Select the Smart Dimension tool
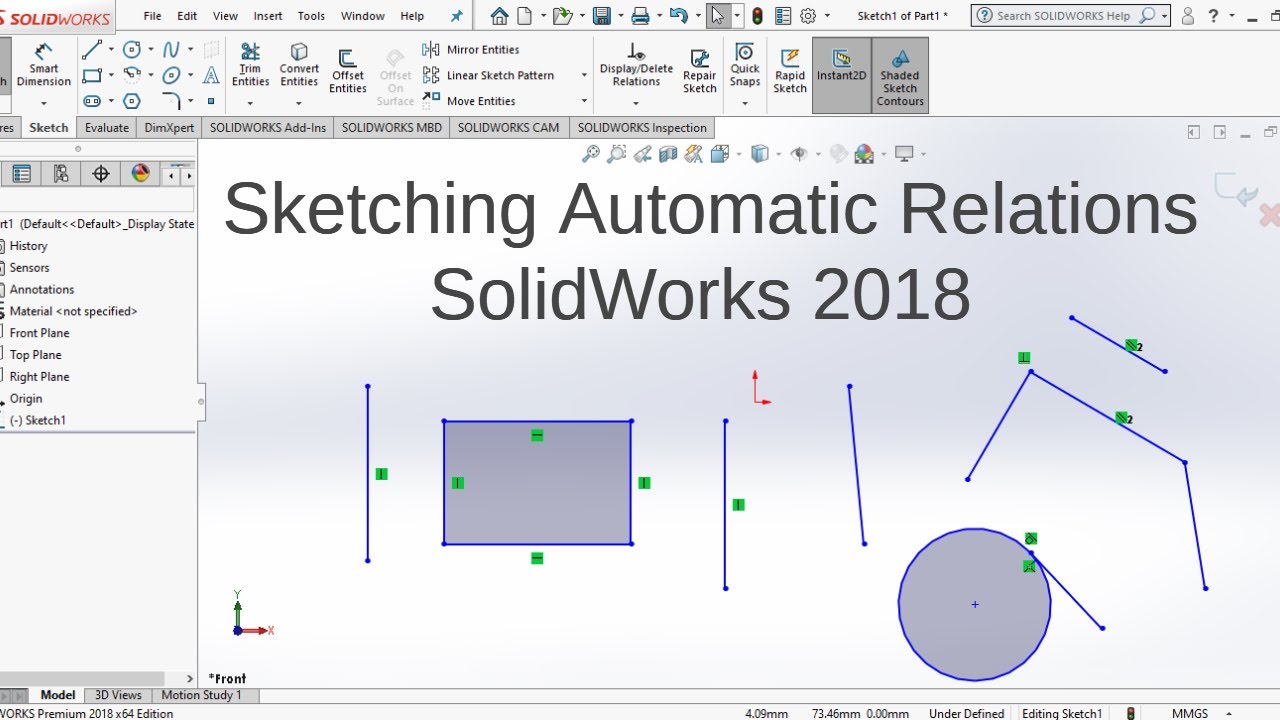1280x720 pixels. pyautogui.click(x=43, y=65)
